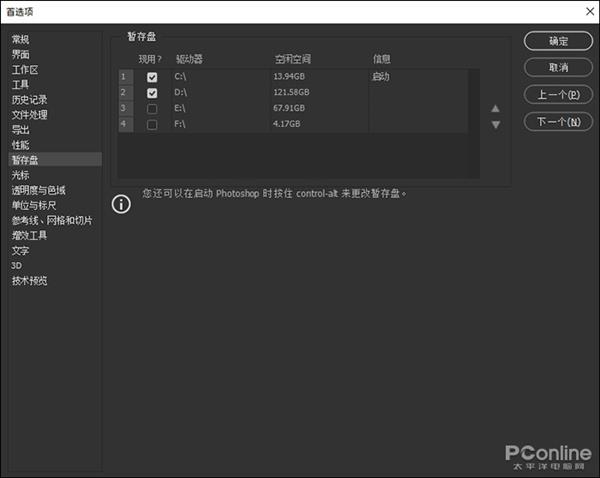Screen dimensions: 600x478
Task: Close the 首选项 dialog
Action: pyautogui.click(x=590, y=11)
